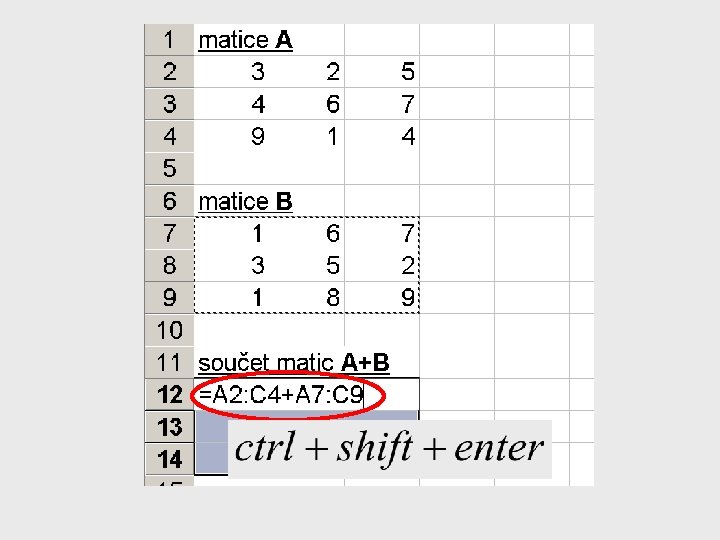
Task: Select first cell with 1 in row 7
Action: (257, 234)
